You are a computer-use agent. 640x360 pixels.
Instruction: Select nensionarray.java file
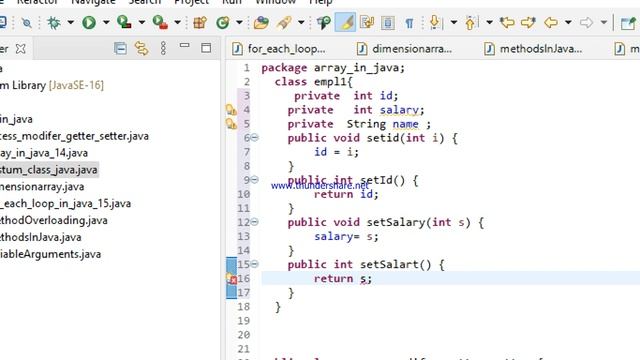pos(42,187)
